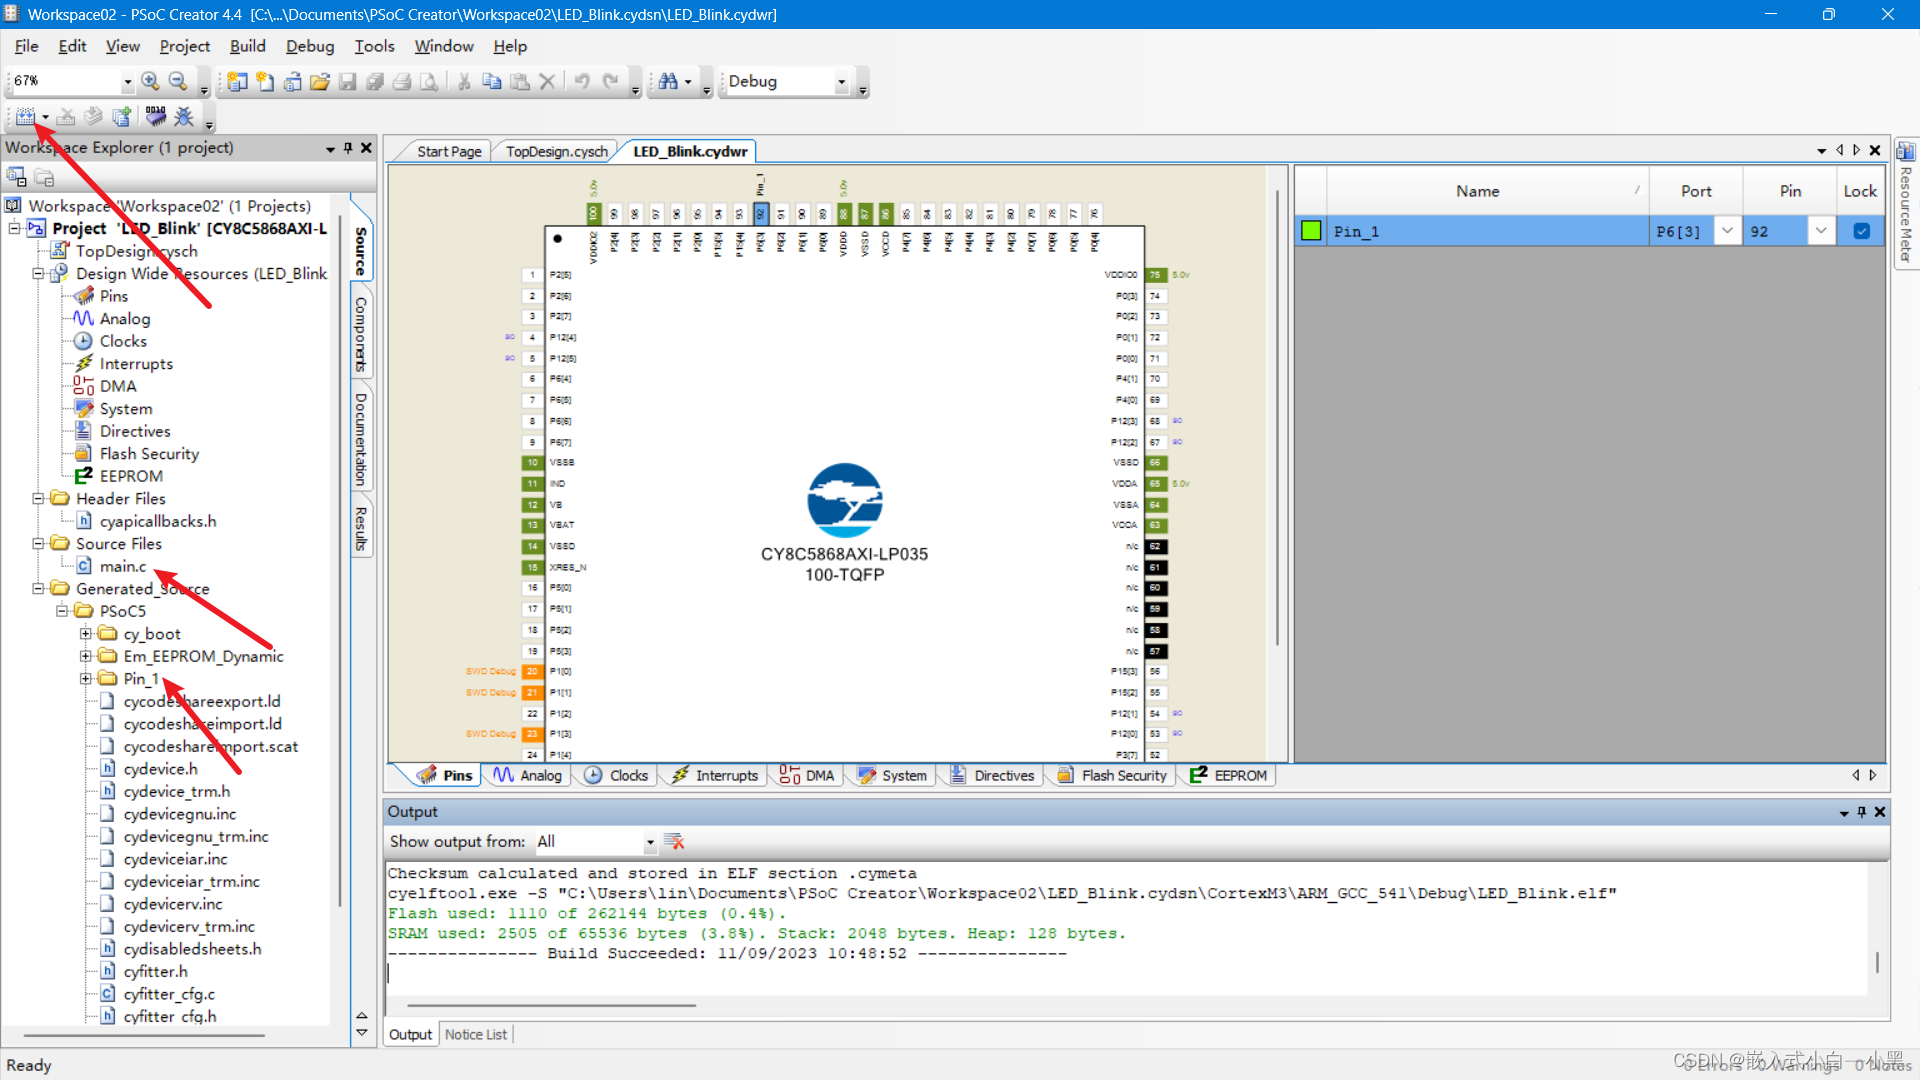The height and width of the screenshot is (1080, 1920).
Task: Click the Pins tab in Design Wide Resources
Action: (113, 295)
